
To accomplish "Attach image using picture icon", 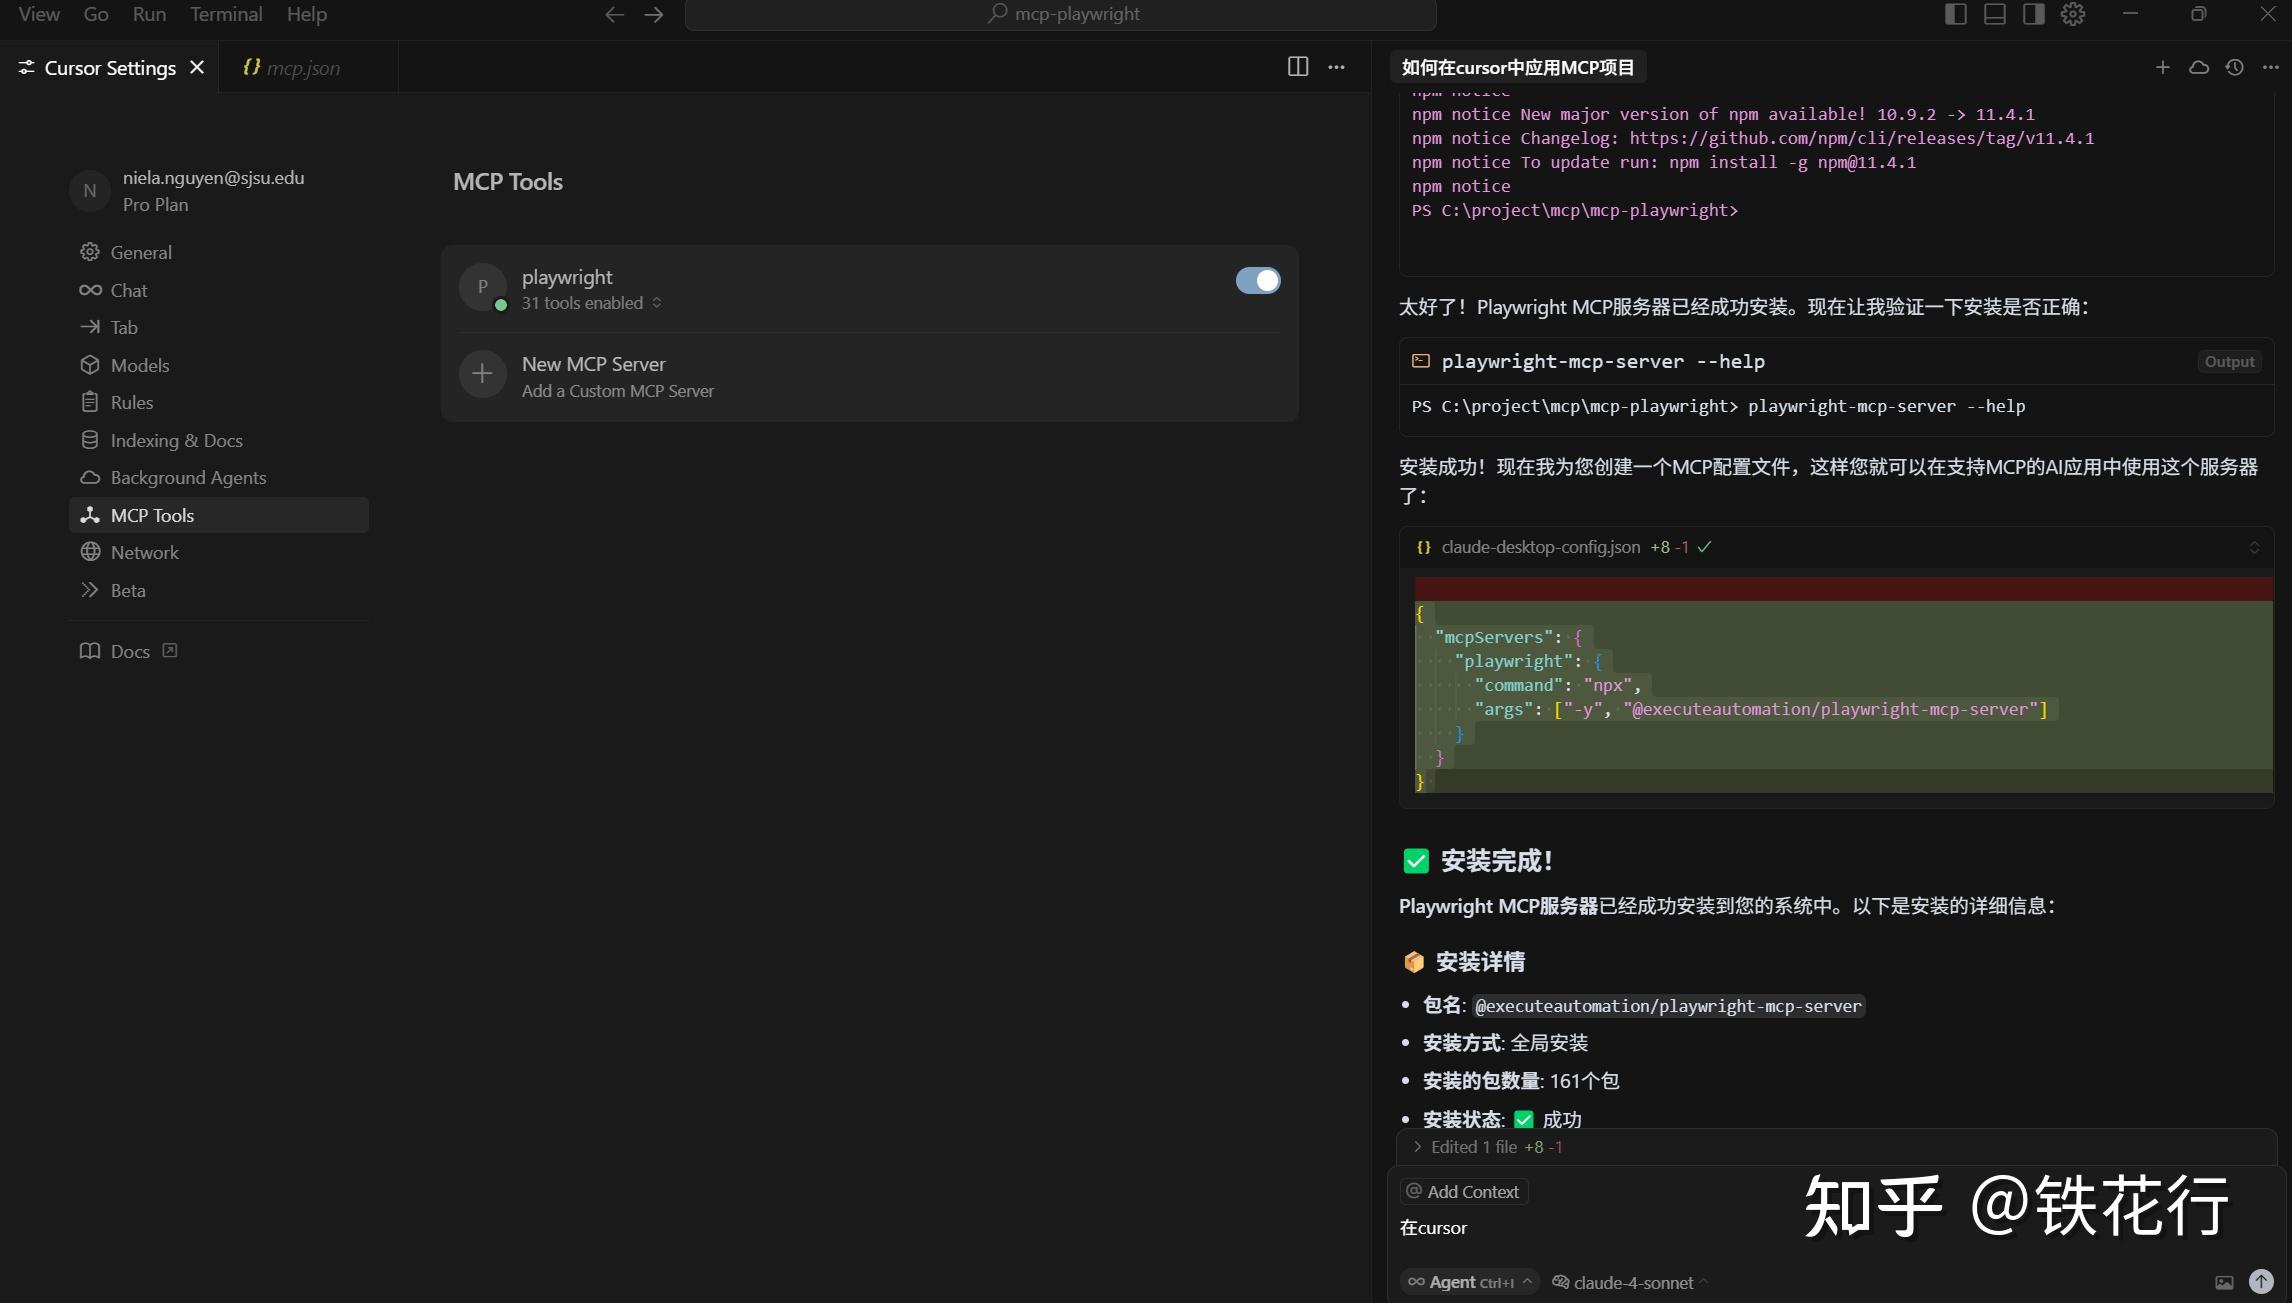I will point(2224,1282).
